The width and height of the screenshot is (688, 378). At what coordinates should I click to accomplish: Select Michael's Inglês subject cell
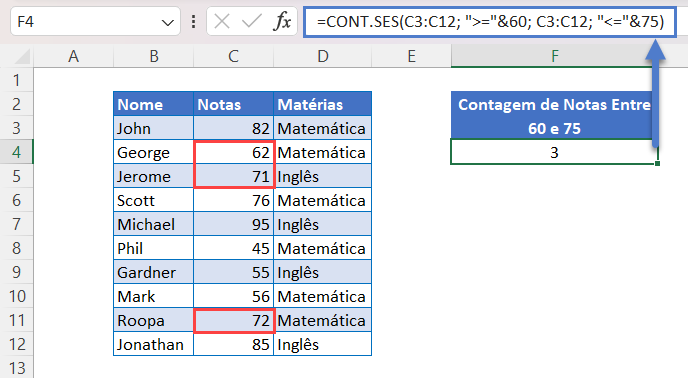(x=322, y=224)
